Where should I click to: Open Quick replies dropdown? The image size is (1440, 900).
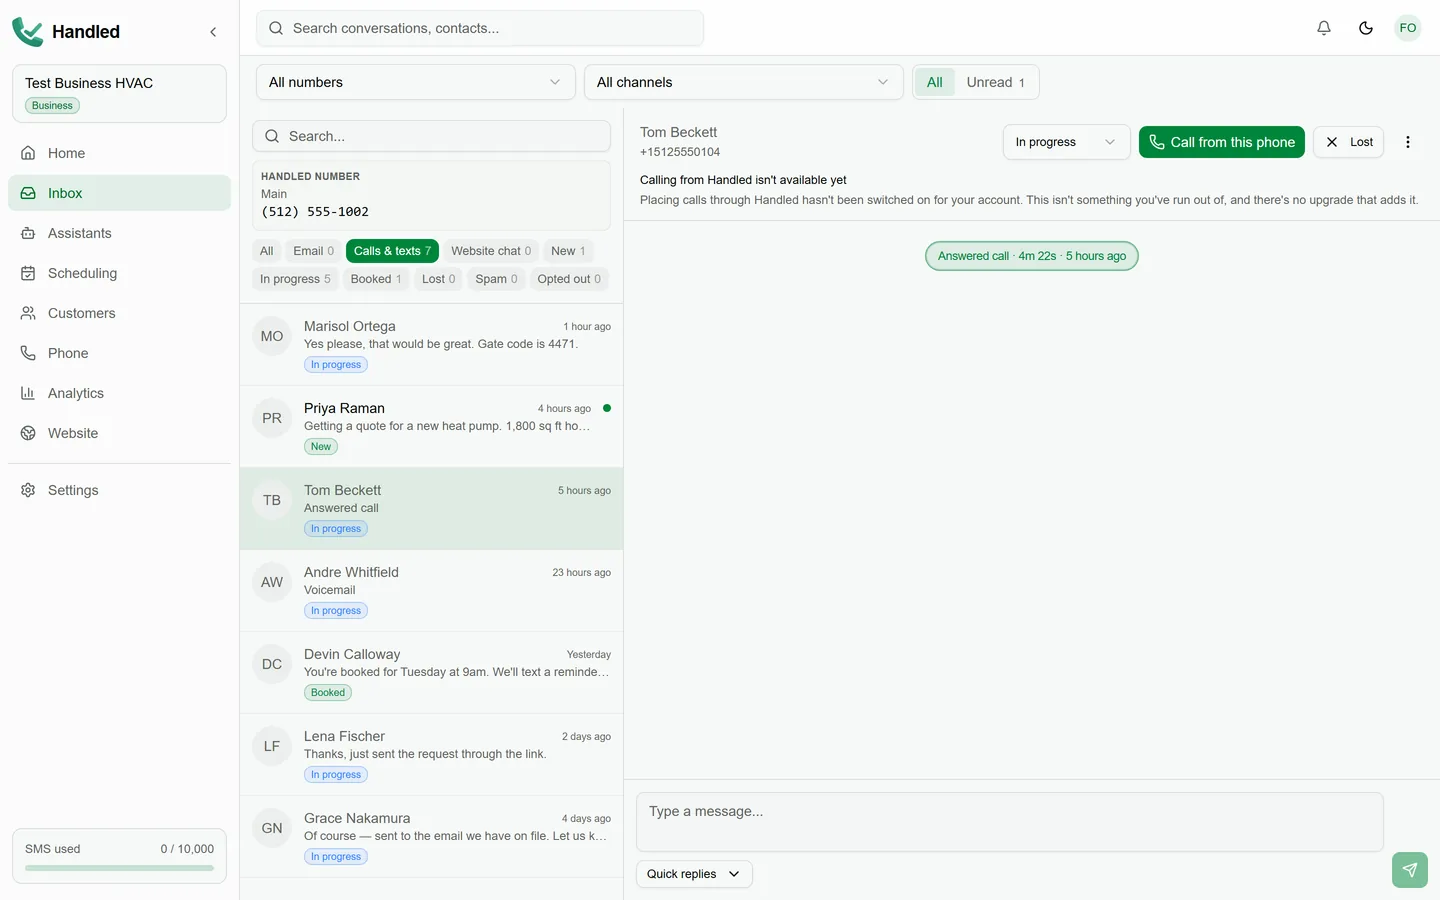(x=694, y=874)
